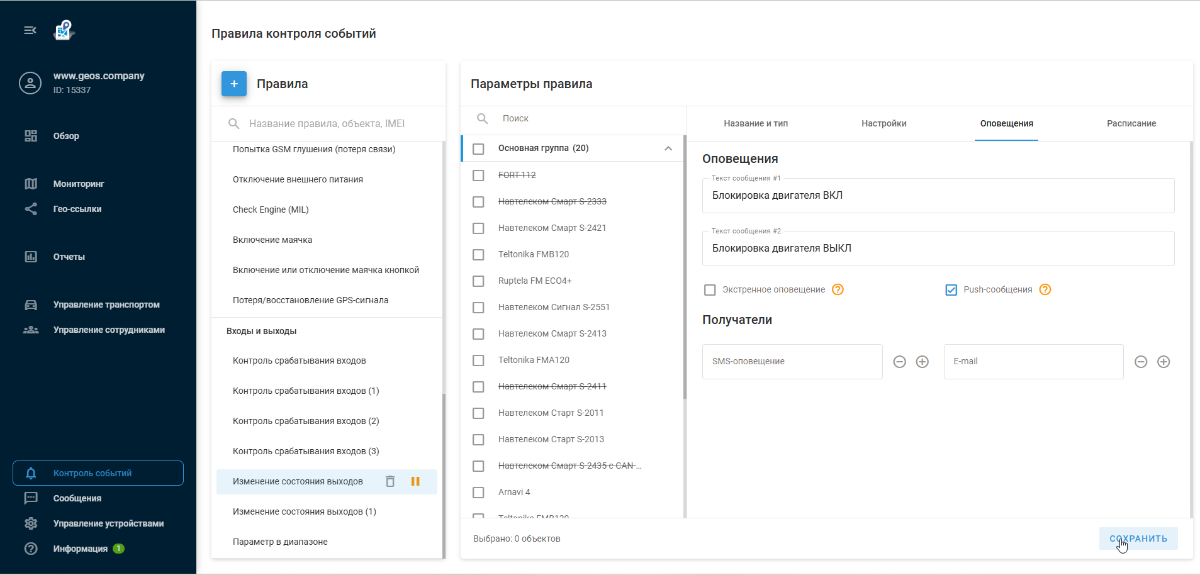Enable the Экстренное оповещение checkbox
1200x575 pixels.
[710, 290]
